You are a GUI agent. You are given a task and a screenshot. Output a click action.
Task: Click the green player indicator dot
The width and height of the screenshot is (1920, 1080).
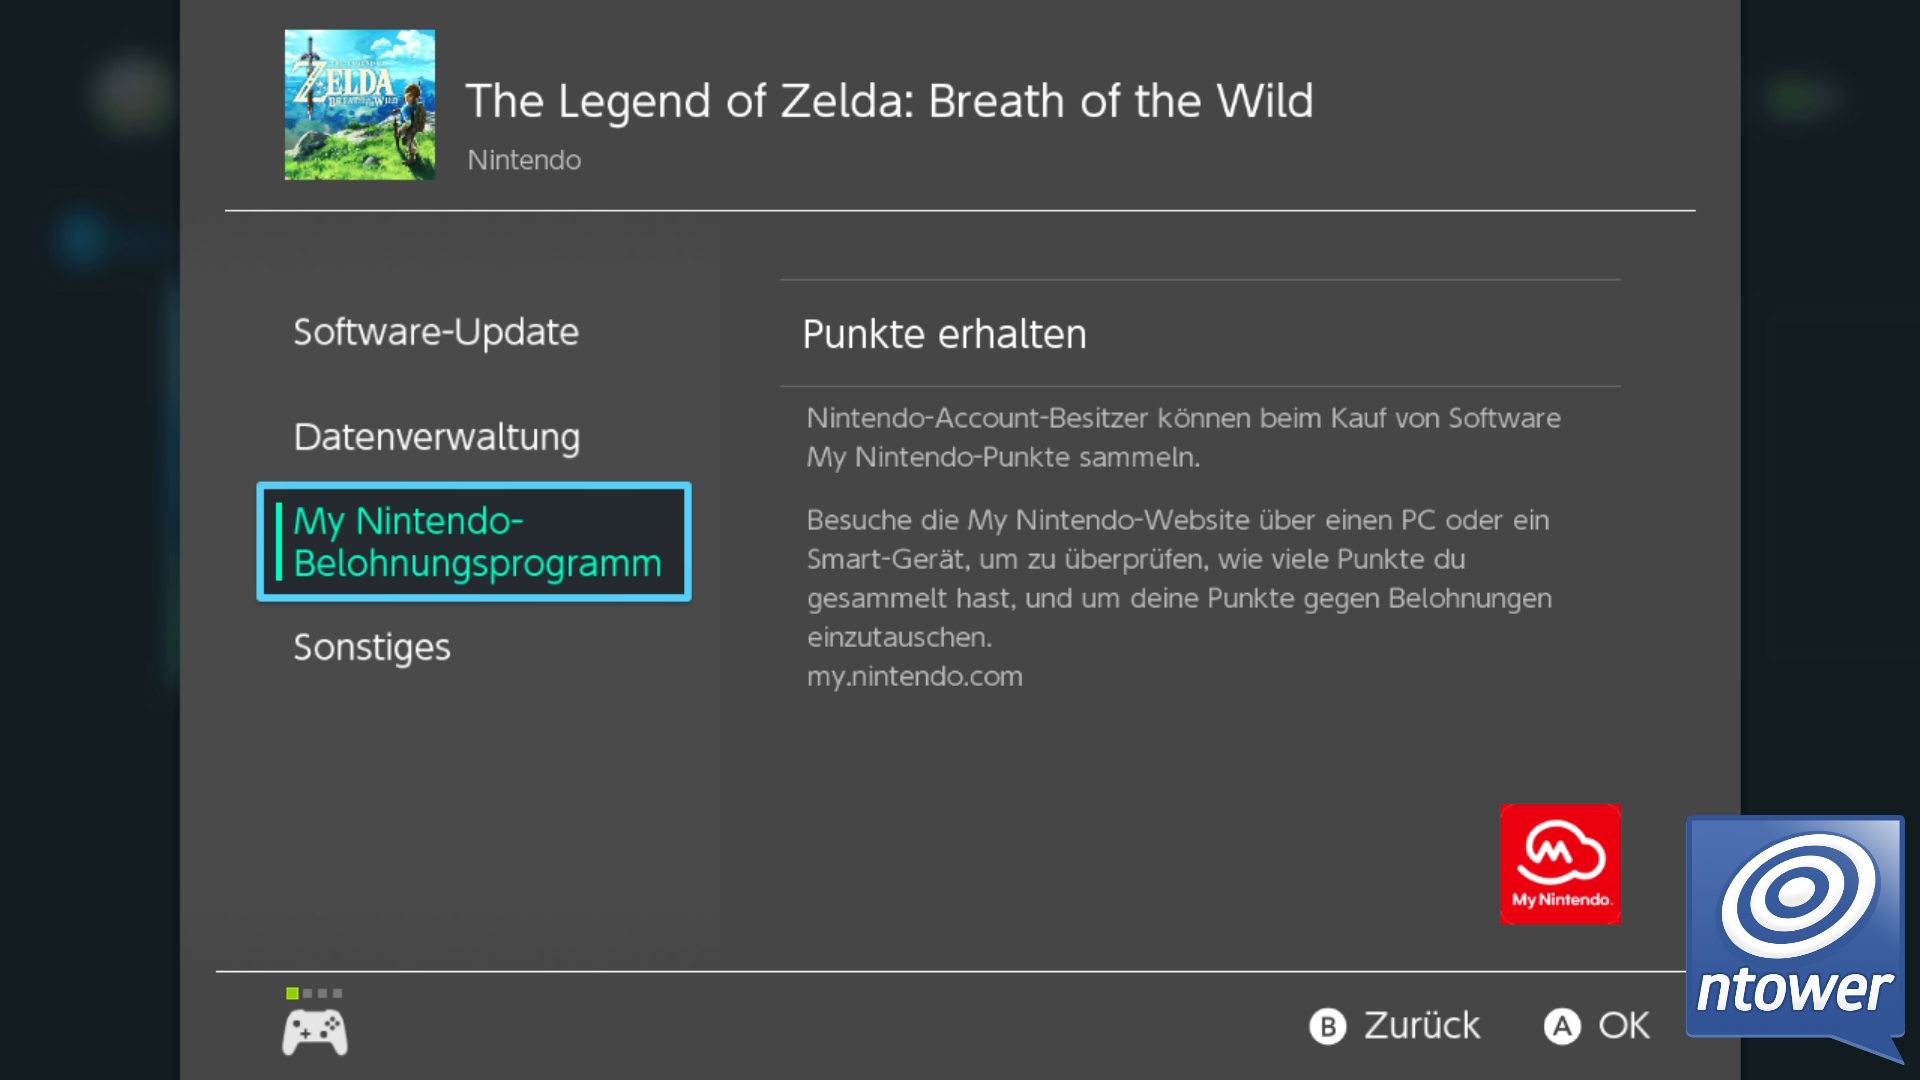(292, 993)
